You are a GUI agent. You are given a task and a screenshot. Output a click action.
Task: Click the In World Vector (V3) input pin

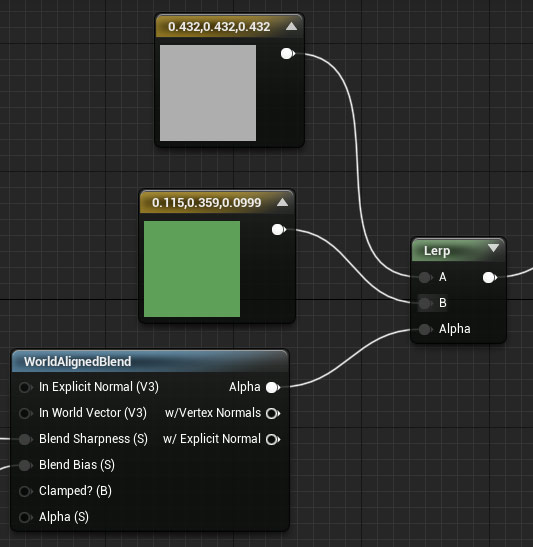tap(25, 413)
